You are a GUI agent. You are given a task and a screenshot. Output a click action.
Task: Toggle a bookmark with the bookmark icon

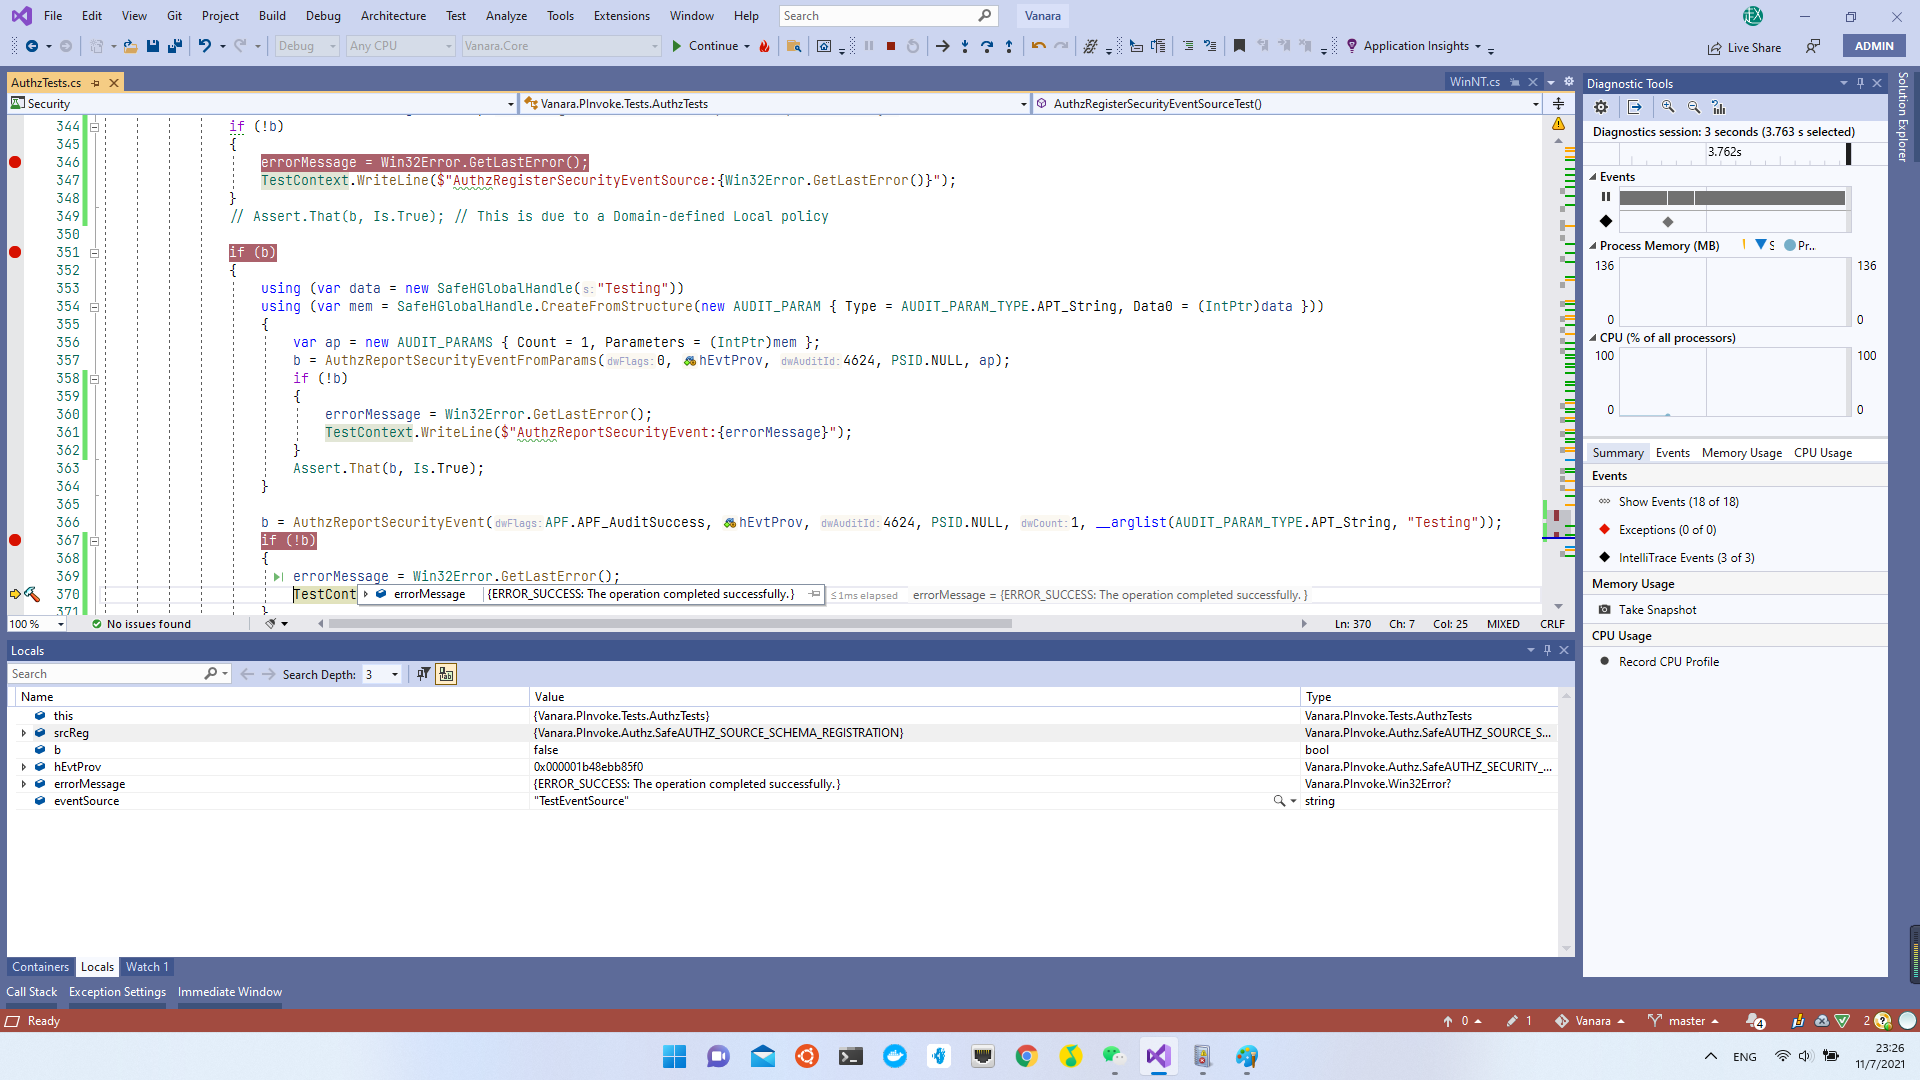click(1239, 46)
